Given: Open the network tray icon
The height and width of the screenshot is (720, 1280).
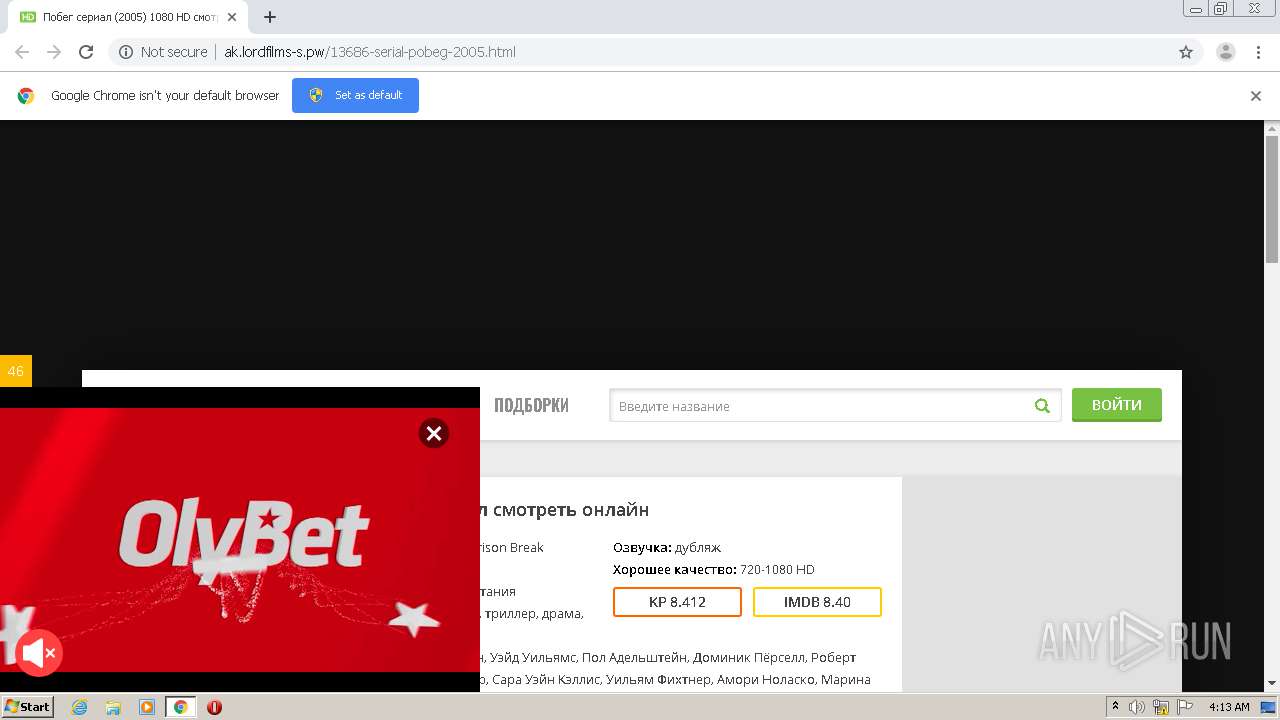Looking at the screenshot, I should coord(1161,707).
